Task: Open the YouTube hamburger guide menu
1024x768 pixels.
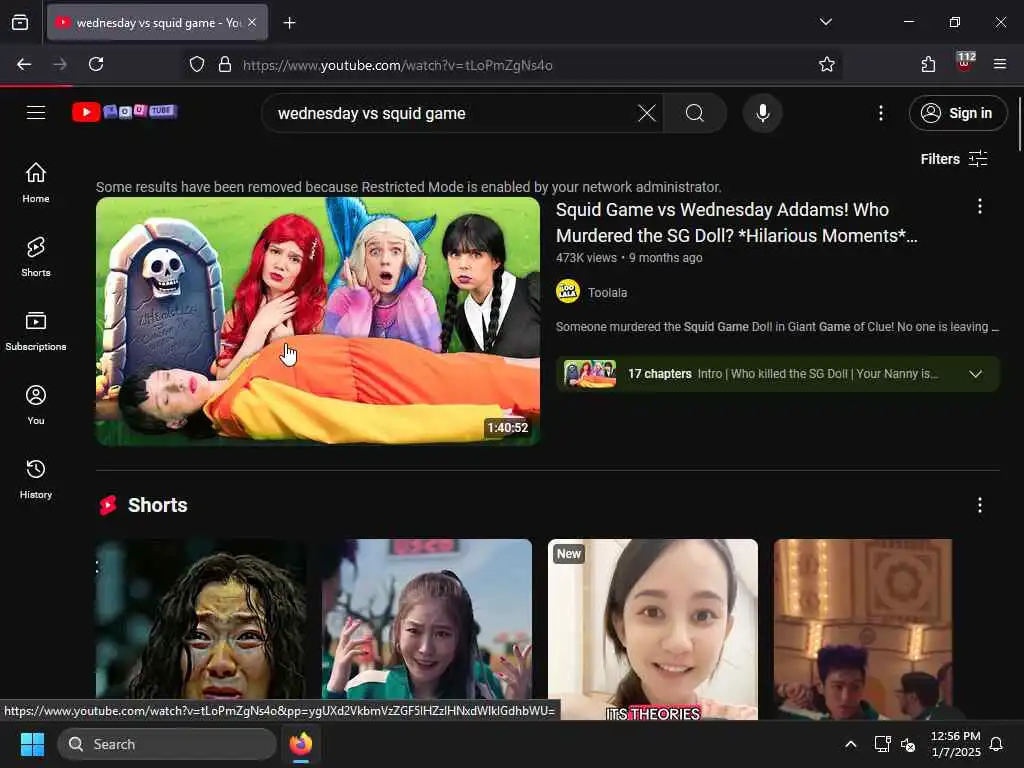Action: pos(36,113)
